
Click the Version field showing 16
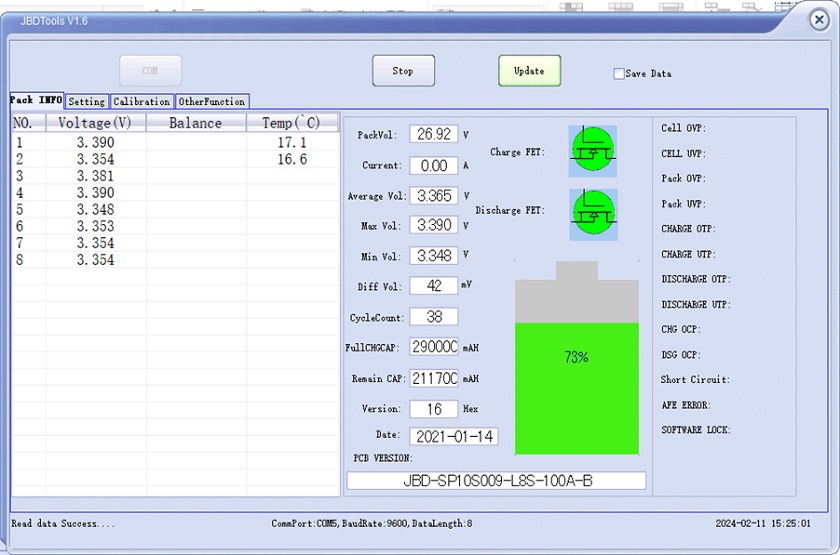click(434, 409)
